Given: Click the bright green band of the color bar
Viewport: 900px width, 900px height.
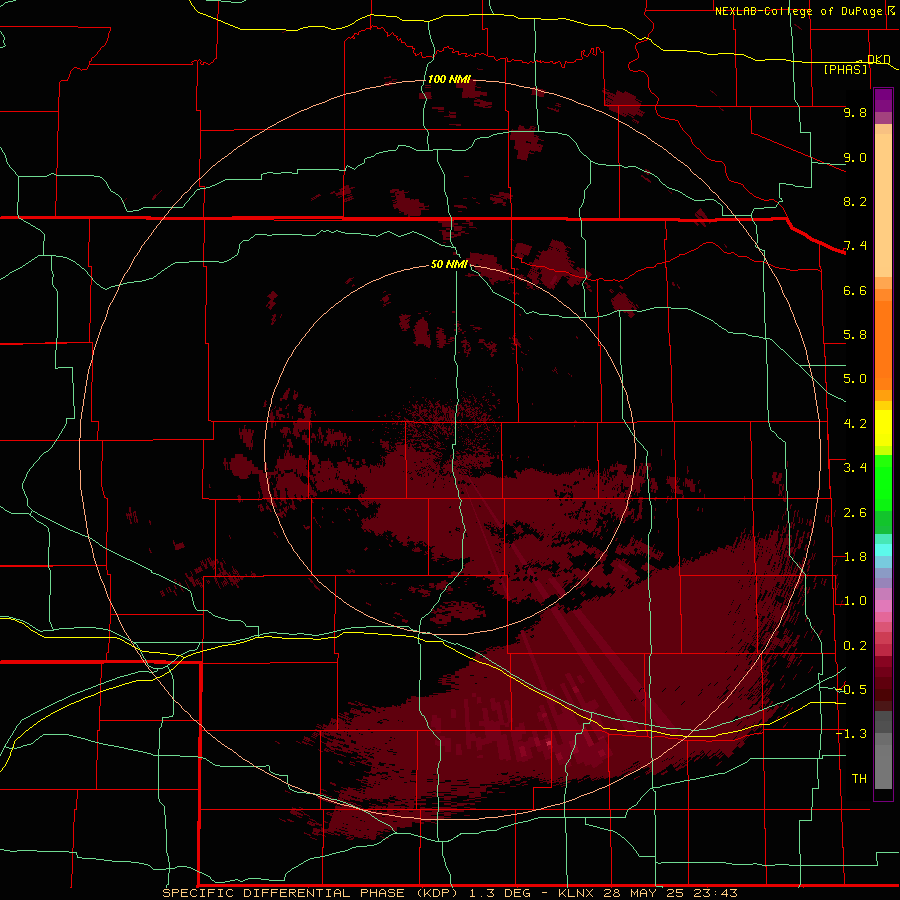Looking at the screenshot, I should click(x=883, y=482).
